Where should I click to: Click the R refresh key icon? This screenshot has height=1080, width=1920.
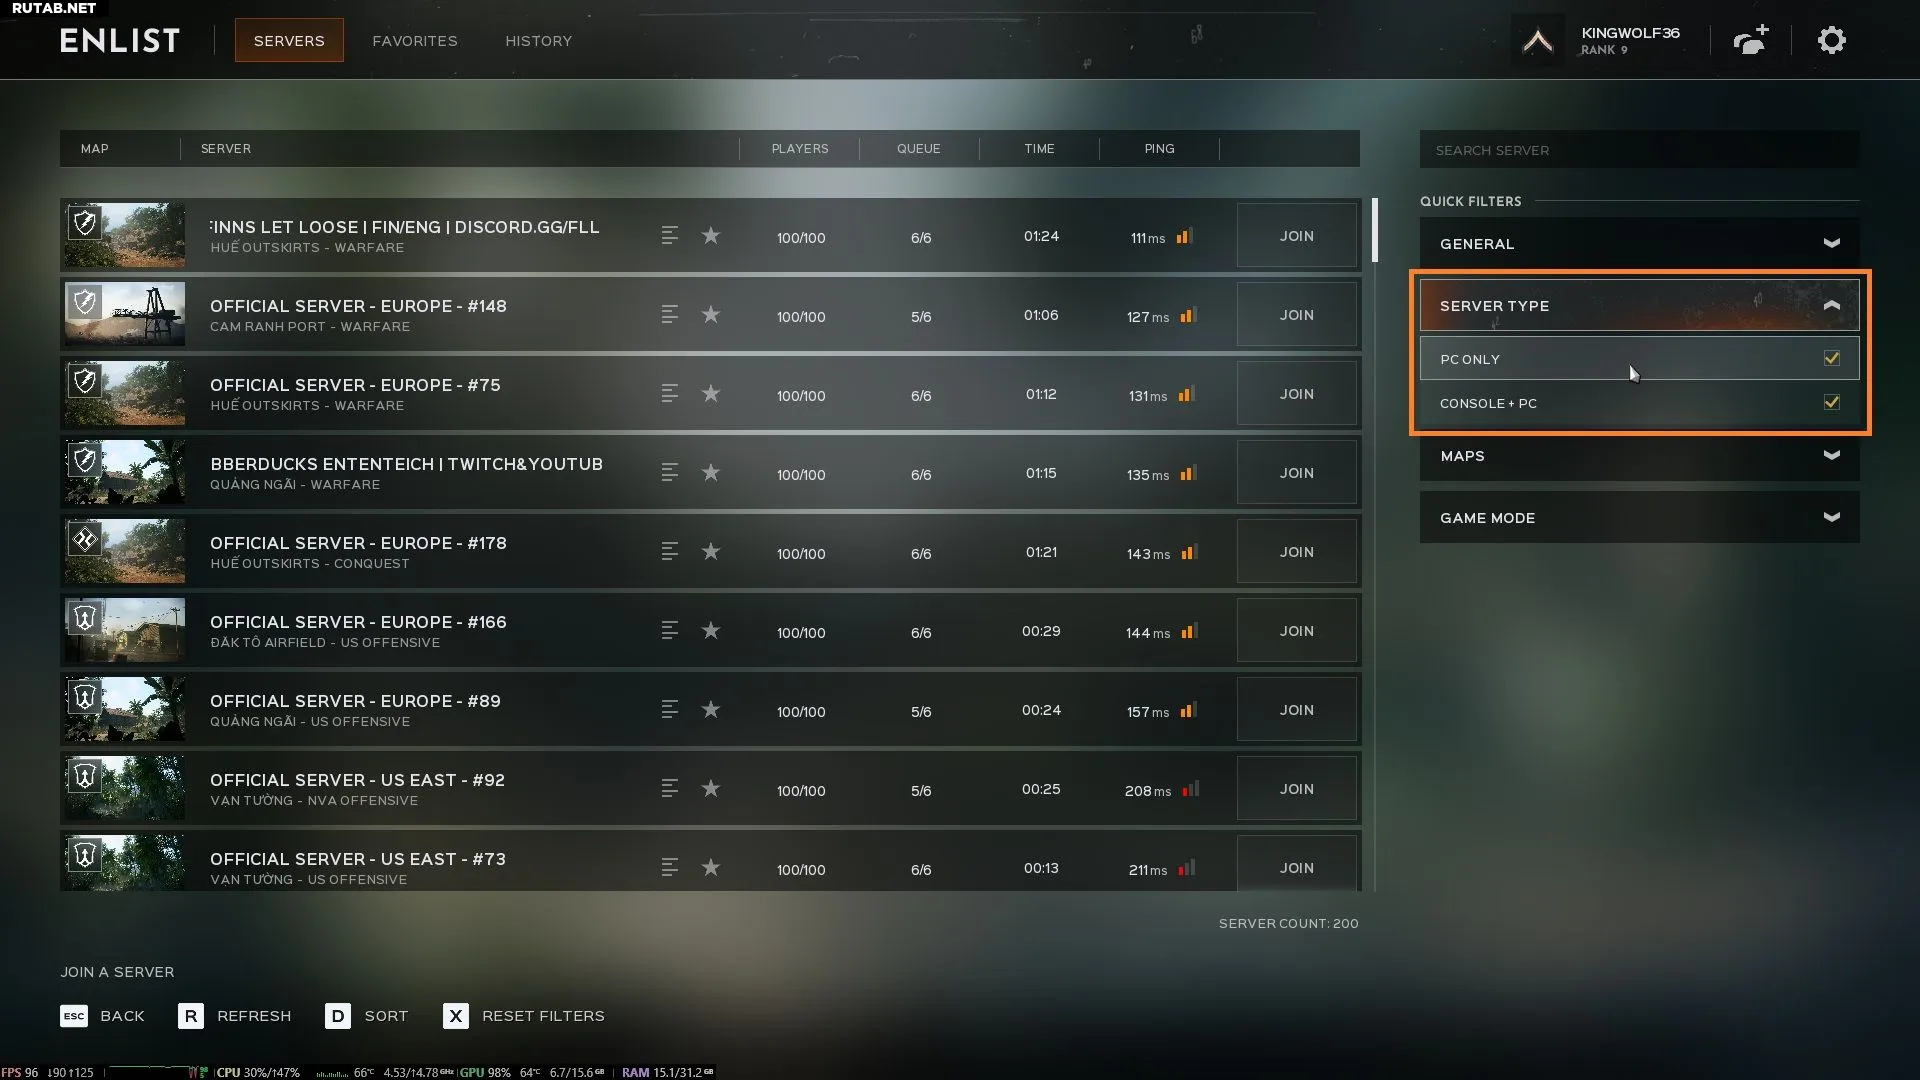(191, 1016)
